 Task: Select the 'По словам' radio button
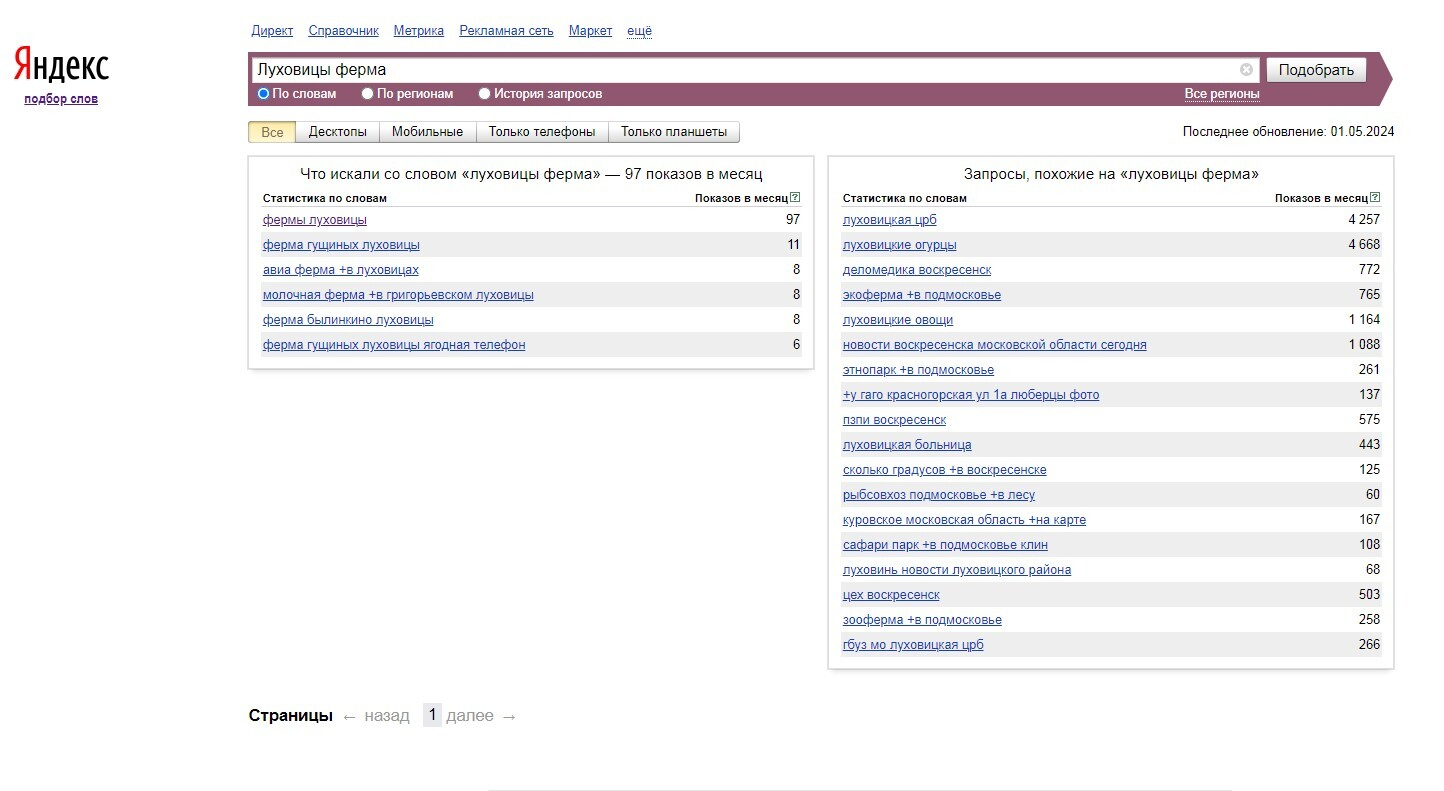264,94
